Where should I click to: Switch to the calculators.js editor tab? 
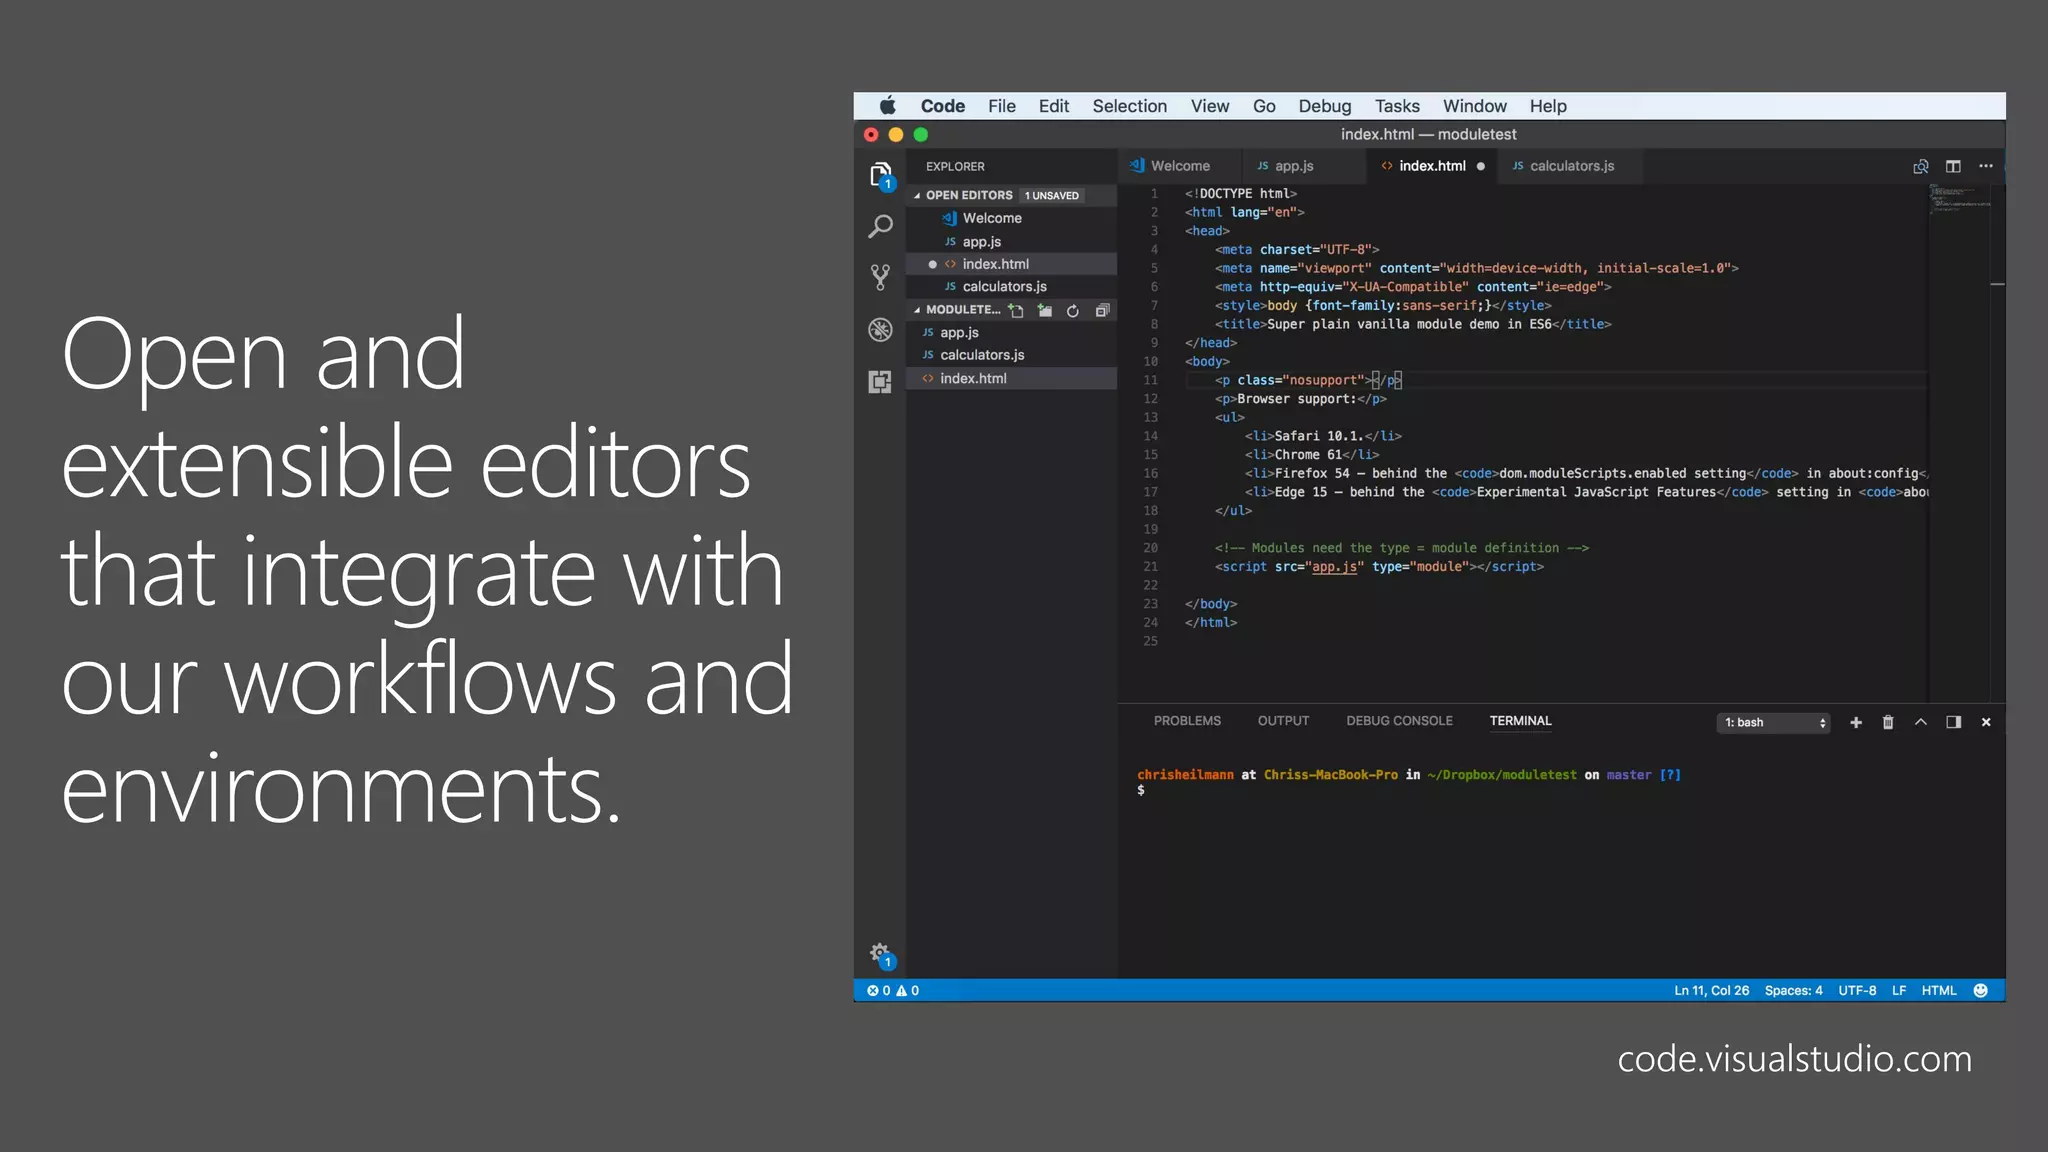click(x=1571, y=166)
